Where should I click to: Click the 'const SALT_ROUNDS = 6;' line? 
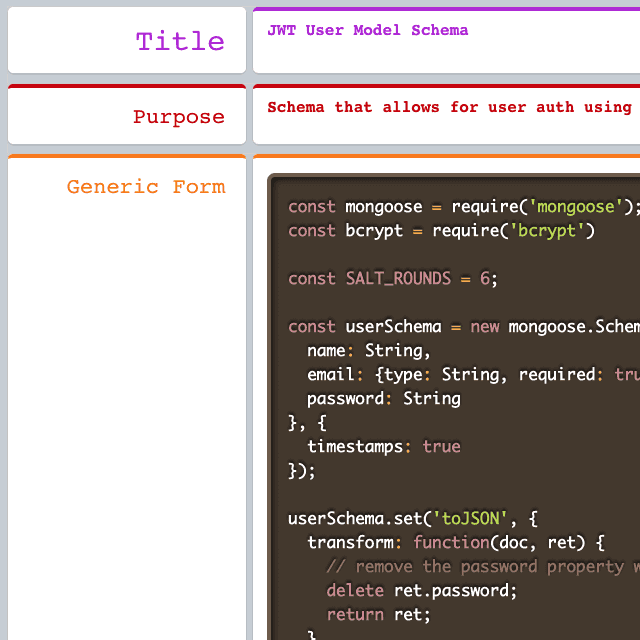[393, 279]
